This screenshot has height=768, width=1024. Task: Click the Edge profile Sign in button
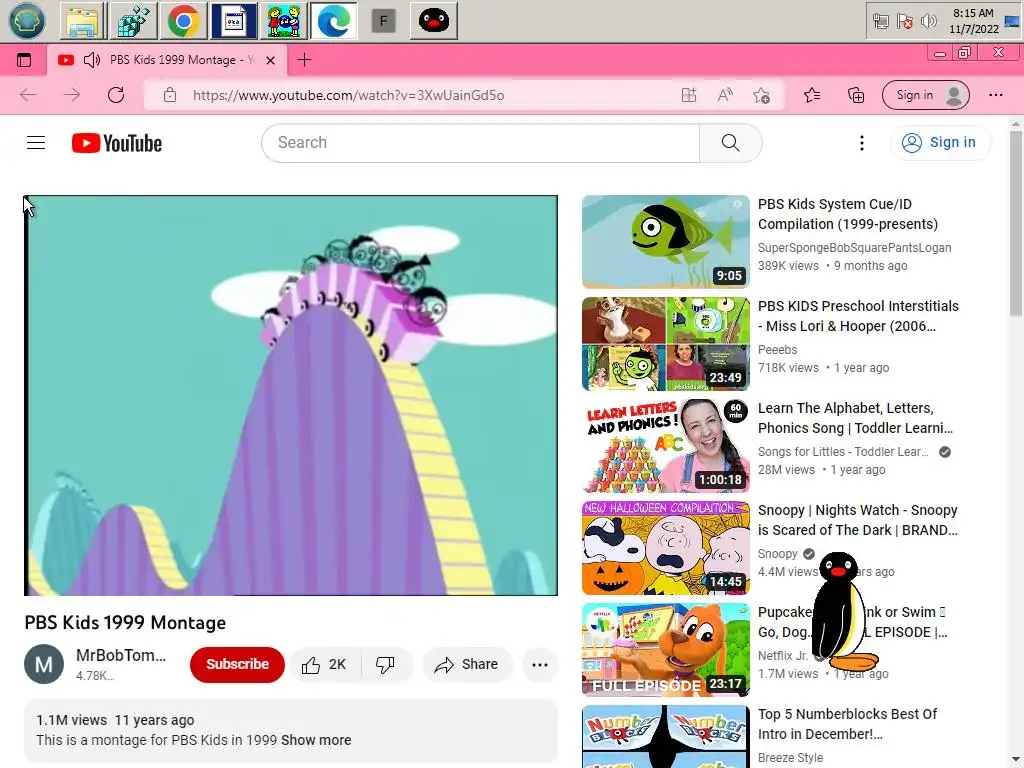(x=926, y=95)
